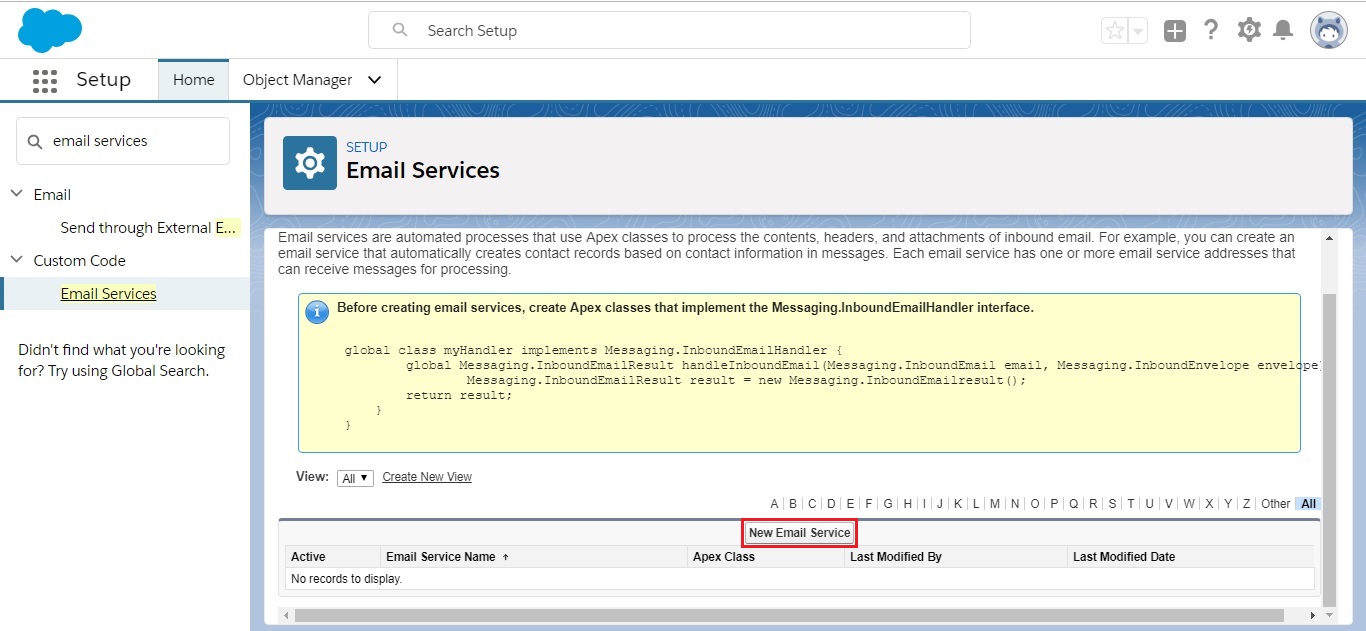Click the SETUP breadcrumb label
This screenshot has height=631, width=1366.
(x=366, y=147)
